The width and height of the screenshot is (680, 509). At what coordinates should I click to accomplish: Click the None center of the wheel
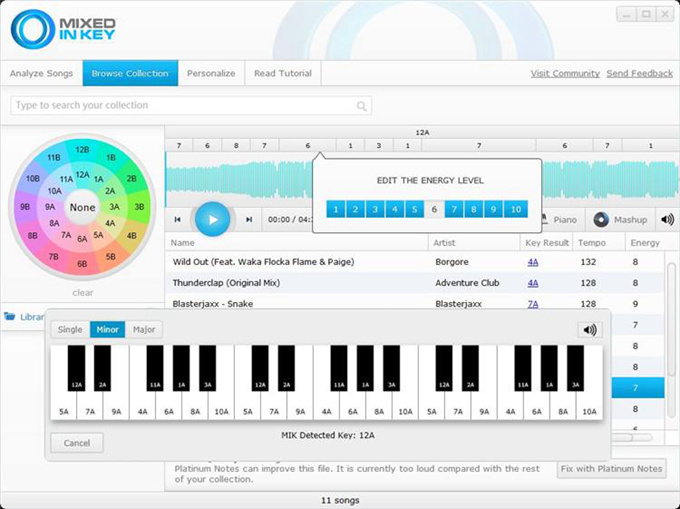click(x=82, y=207)
